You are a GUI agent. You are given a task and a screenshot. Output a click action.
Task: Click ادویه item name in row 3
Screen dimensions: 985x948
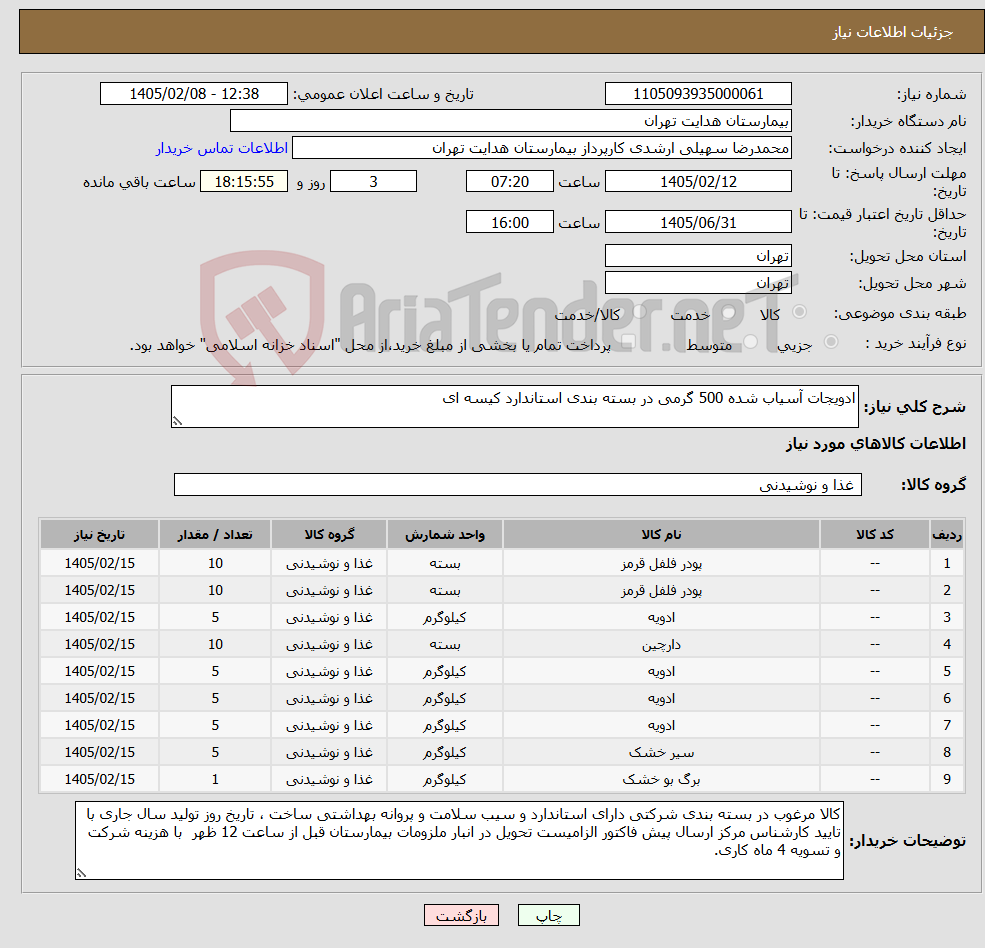coord(661,618)
